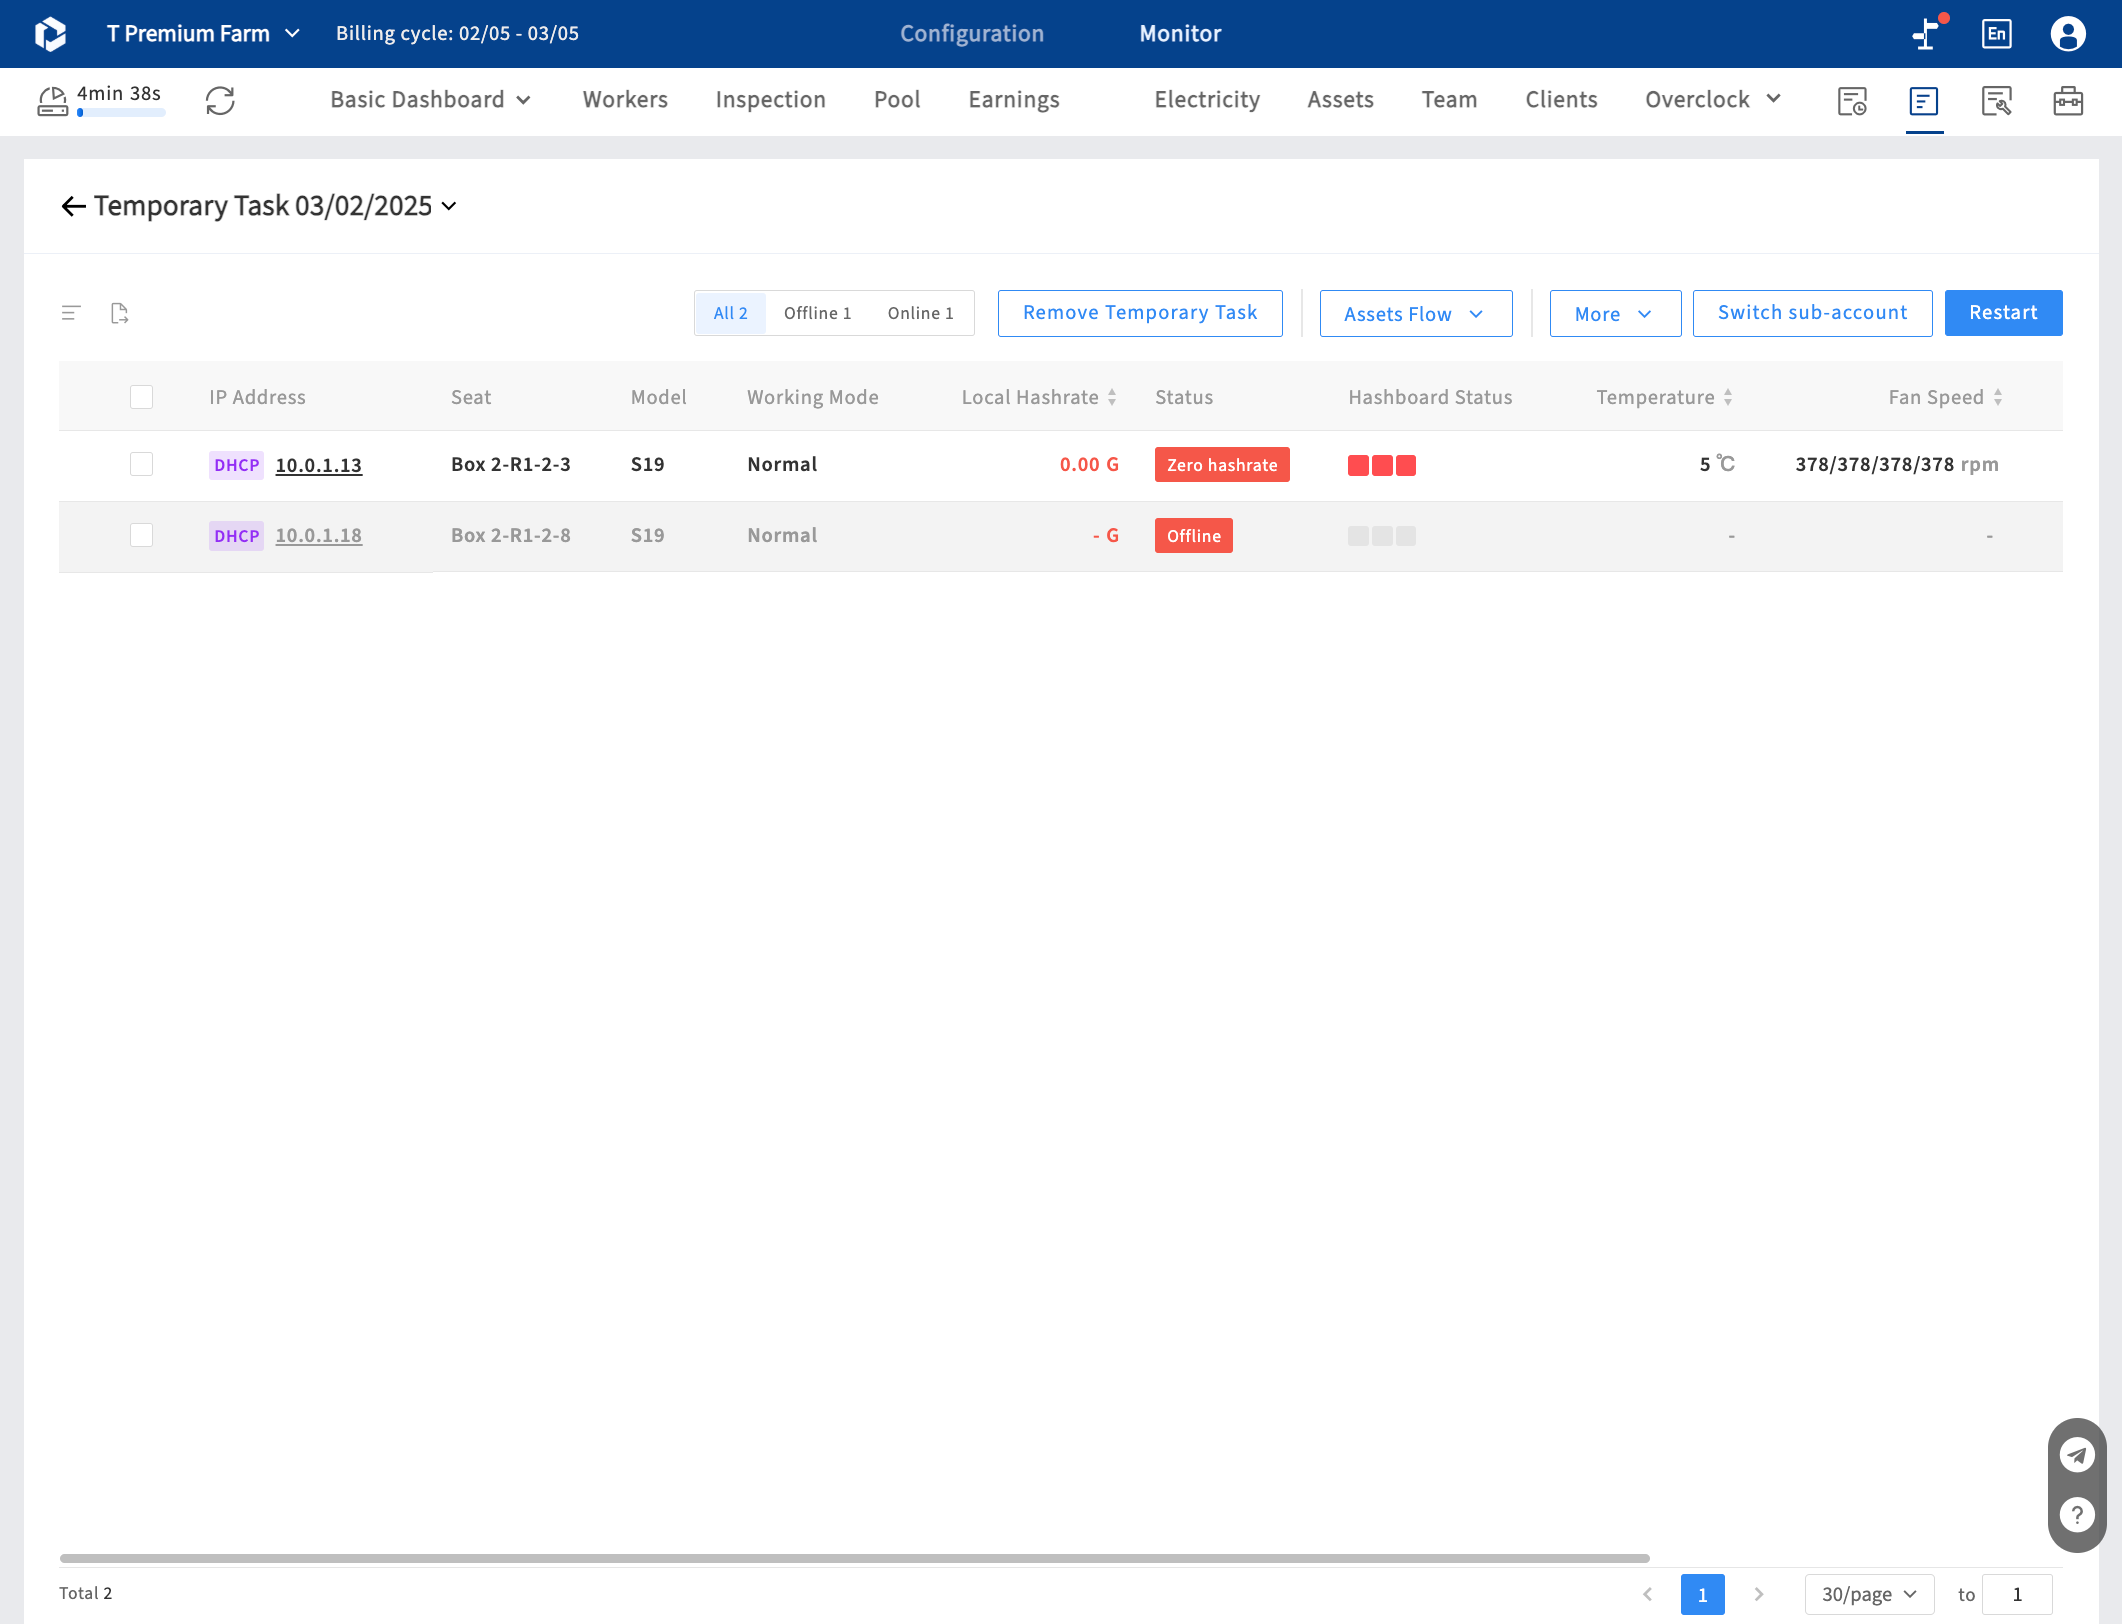The width and height of the screenshot is (2122, 1624).
Task: Filter by the Online 1 tab
Action: click(x=921, y=313)
